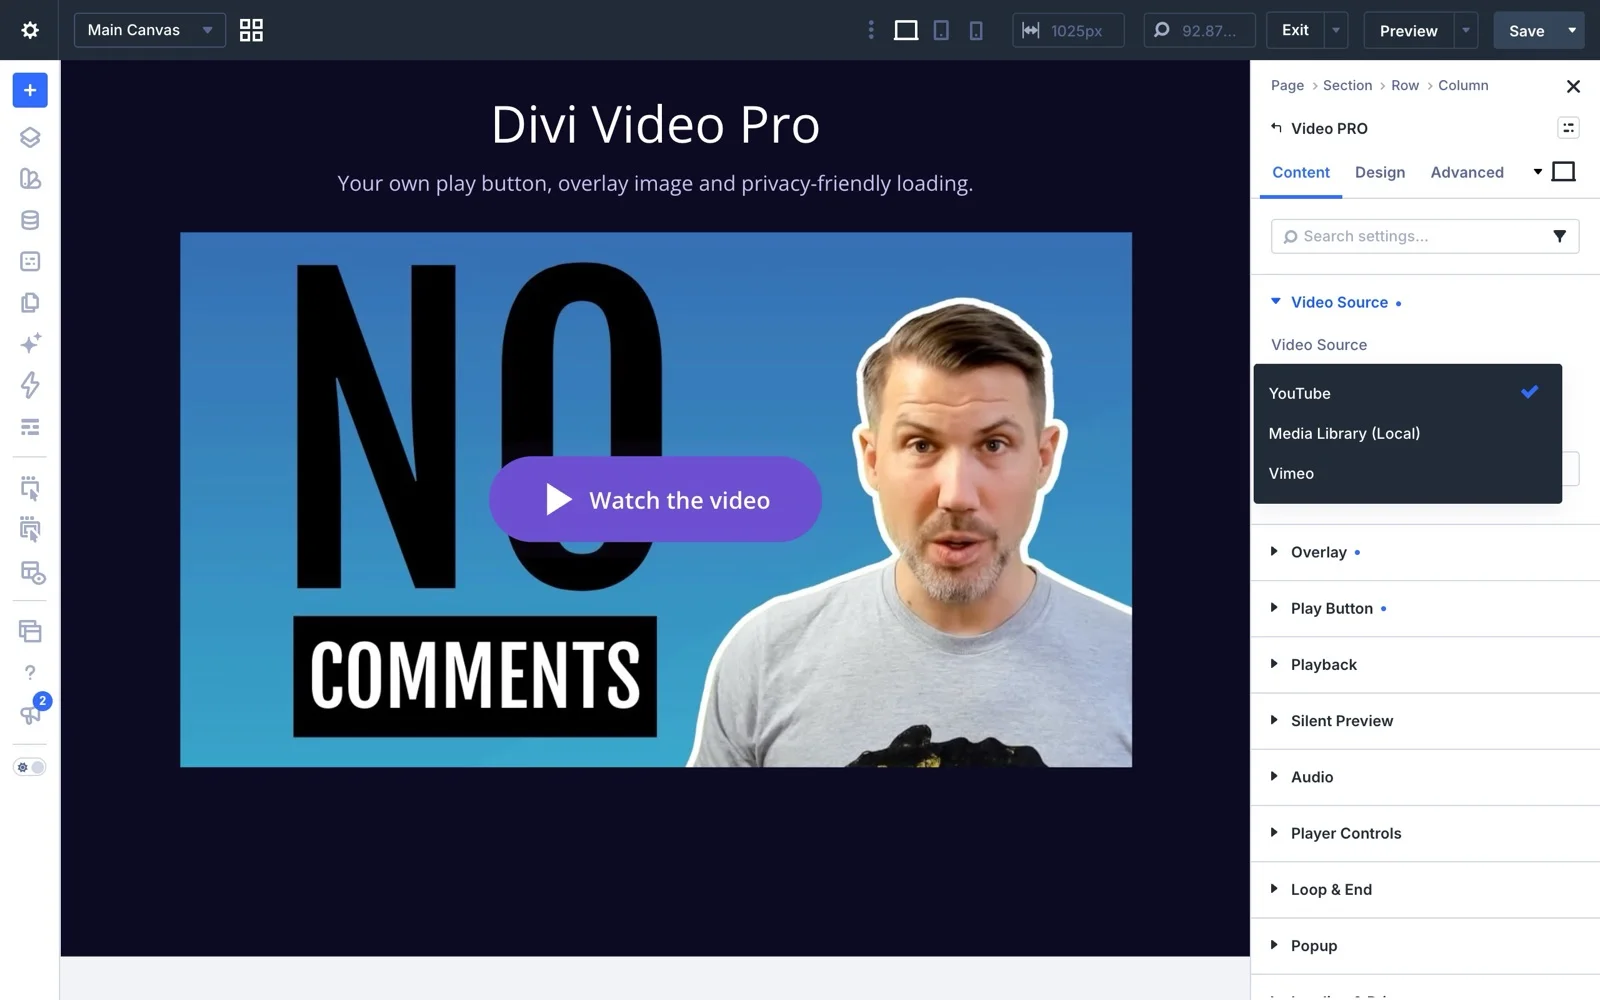Open the copy pages icon in the left sidebar
Screen dimensions: 1600x1000
[x=30, y=302]
